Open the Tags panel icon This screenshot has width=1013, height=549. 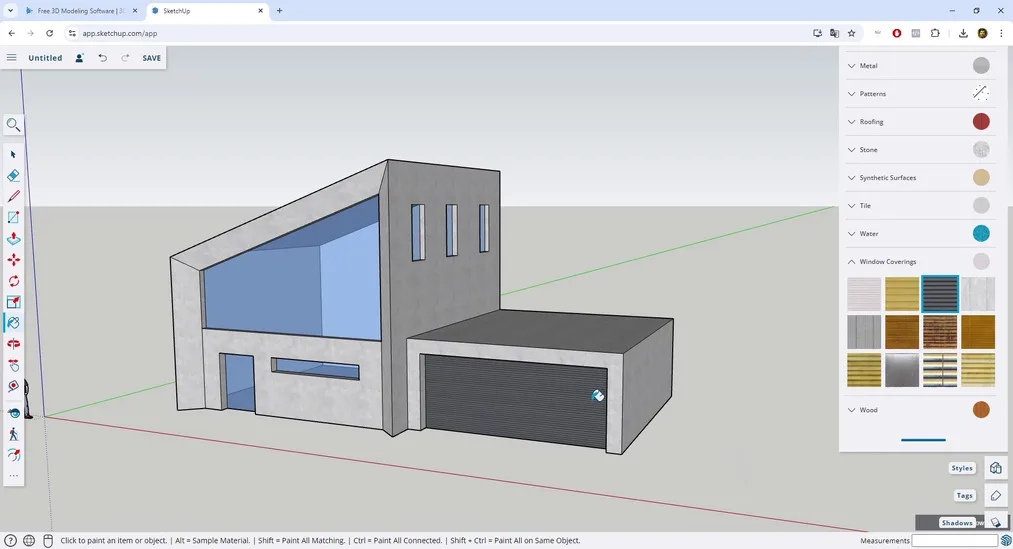(x=995, y=495)
